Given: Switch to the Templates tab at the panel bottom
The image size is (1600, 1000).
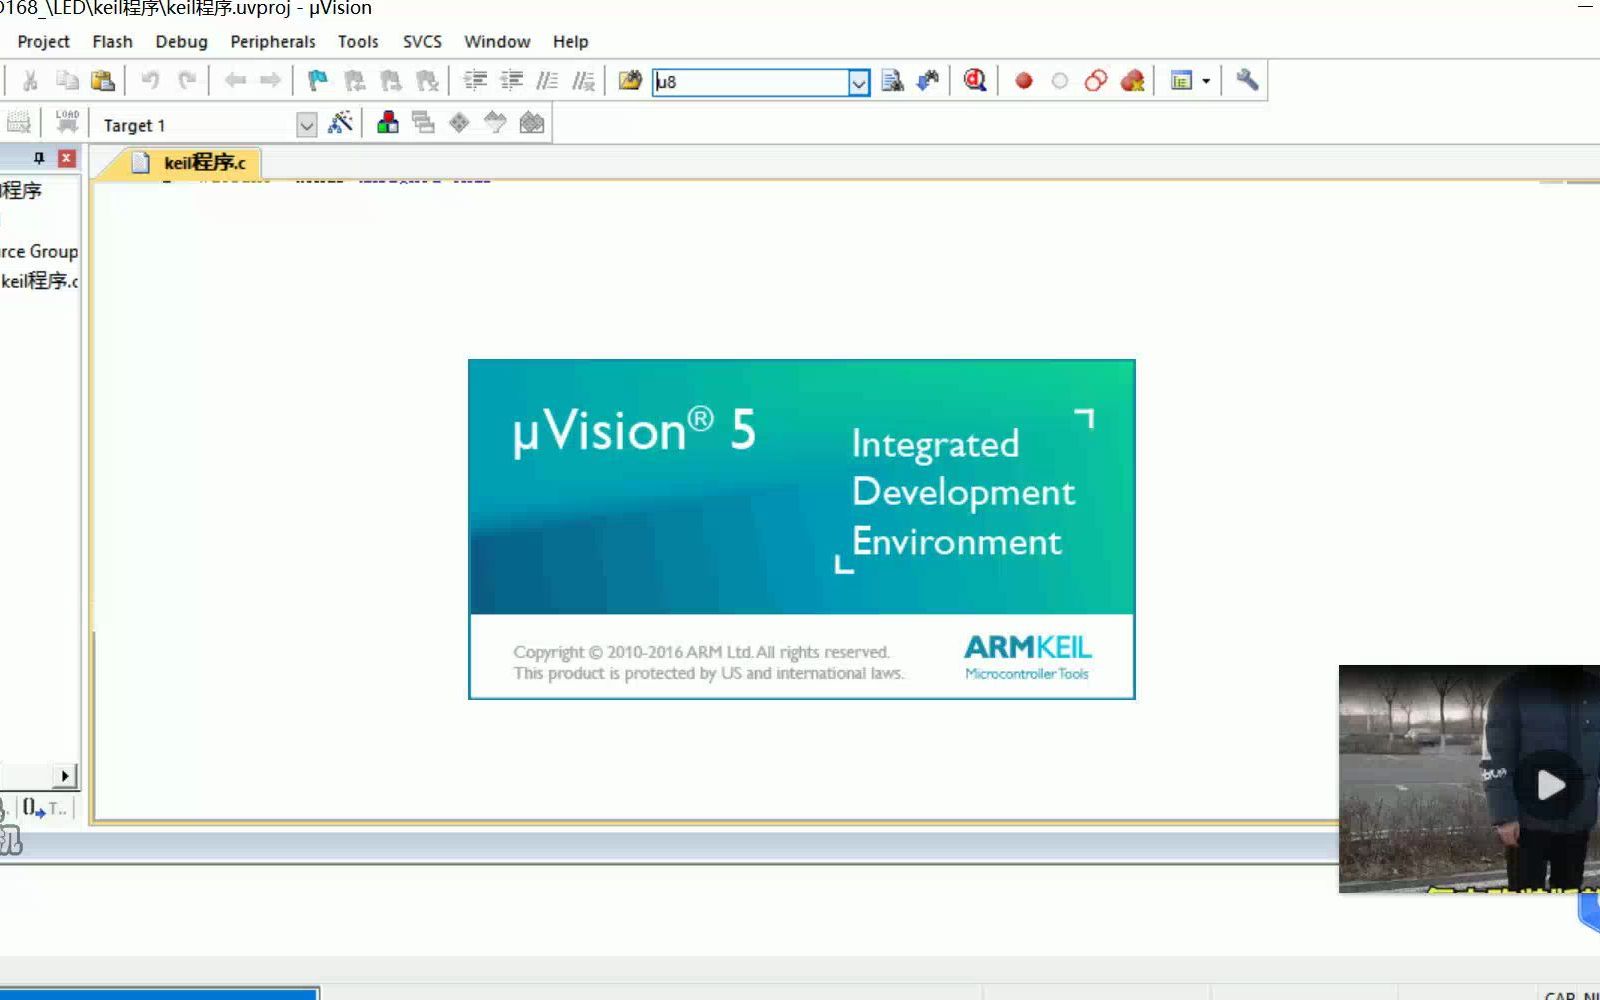Looking at the screenshot, I should [46, 808].
